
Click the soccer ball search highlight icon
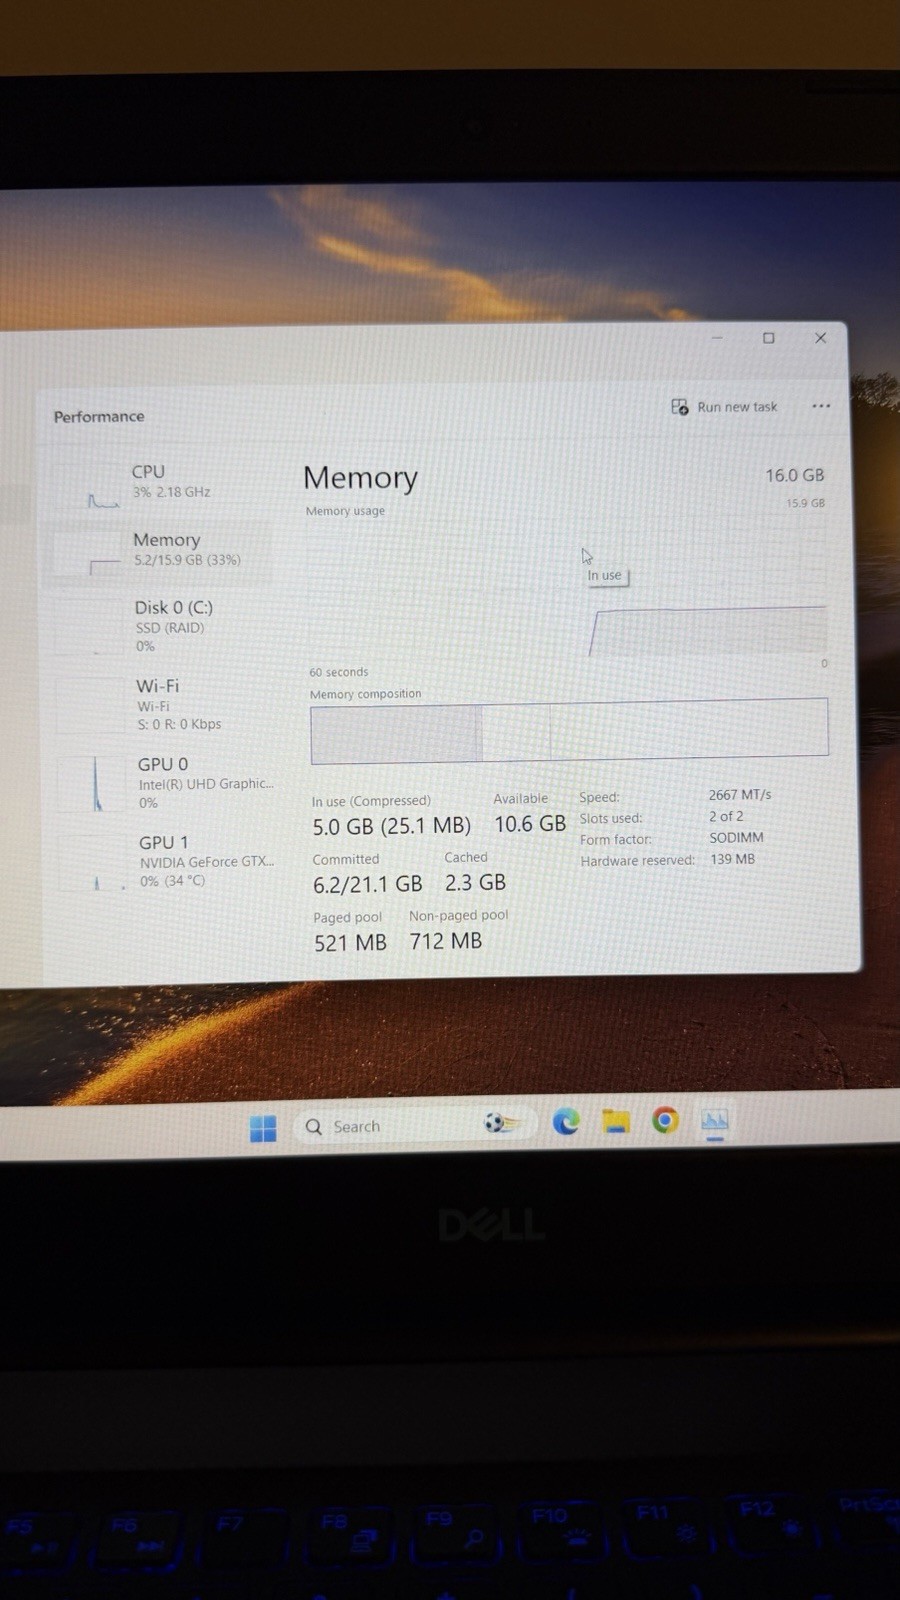tap(502, 1124)
